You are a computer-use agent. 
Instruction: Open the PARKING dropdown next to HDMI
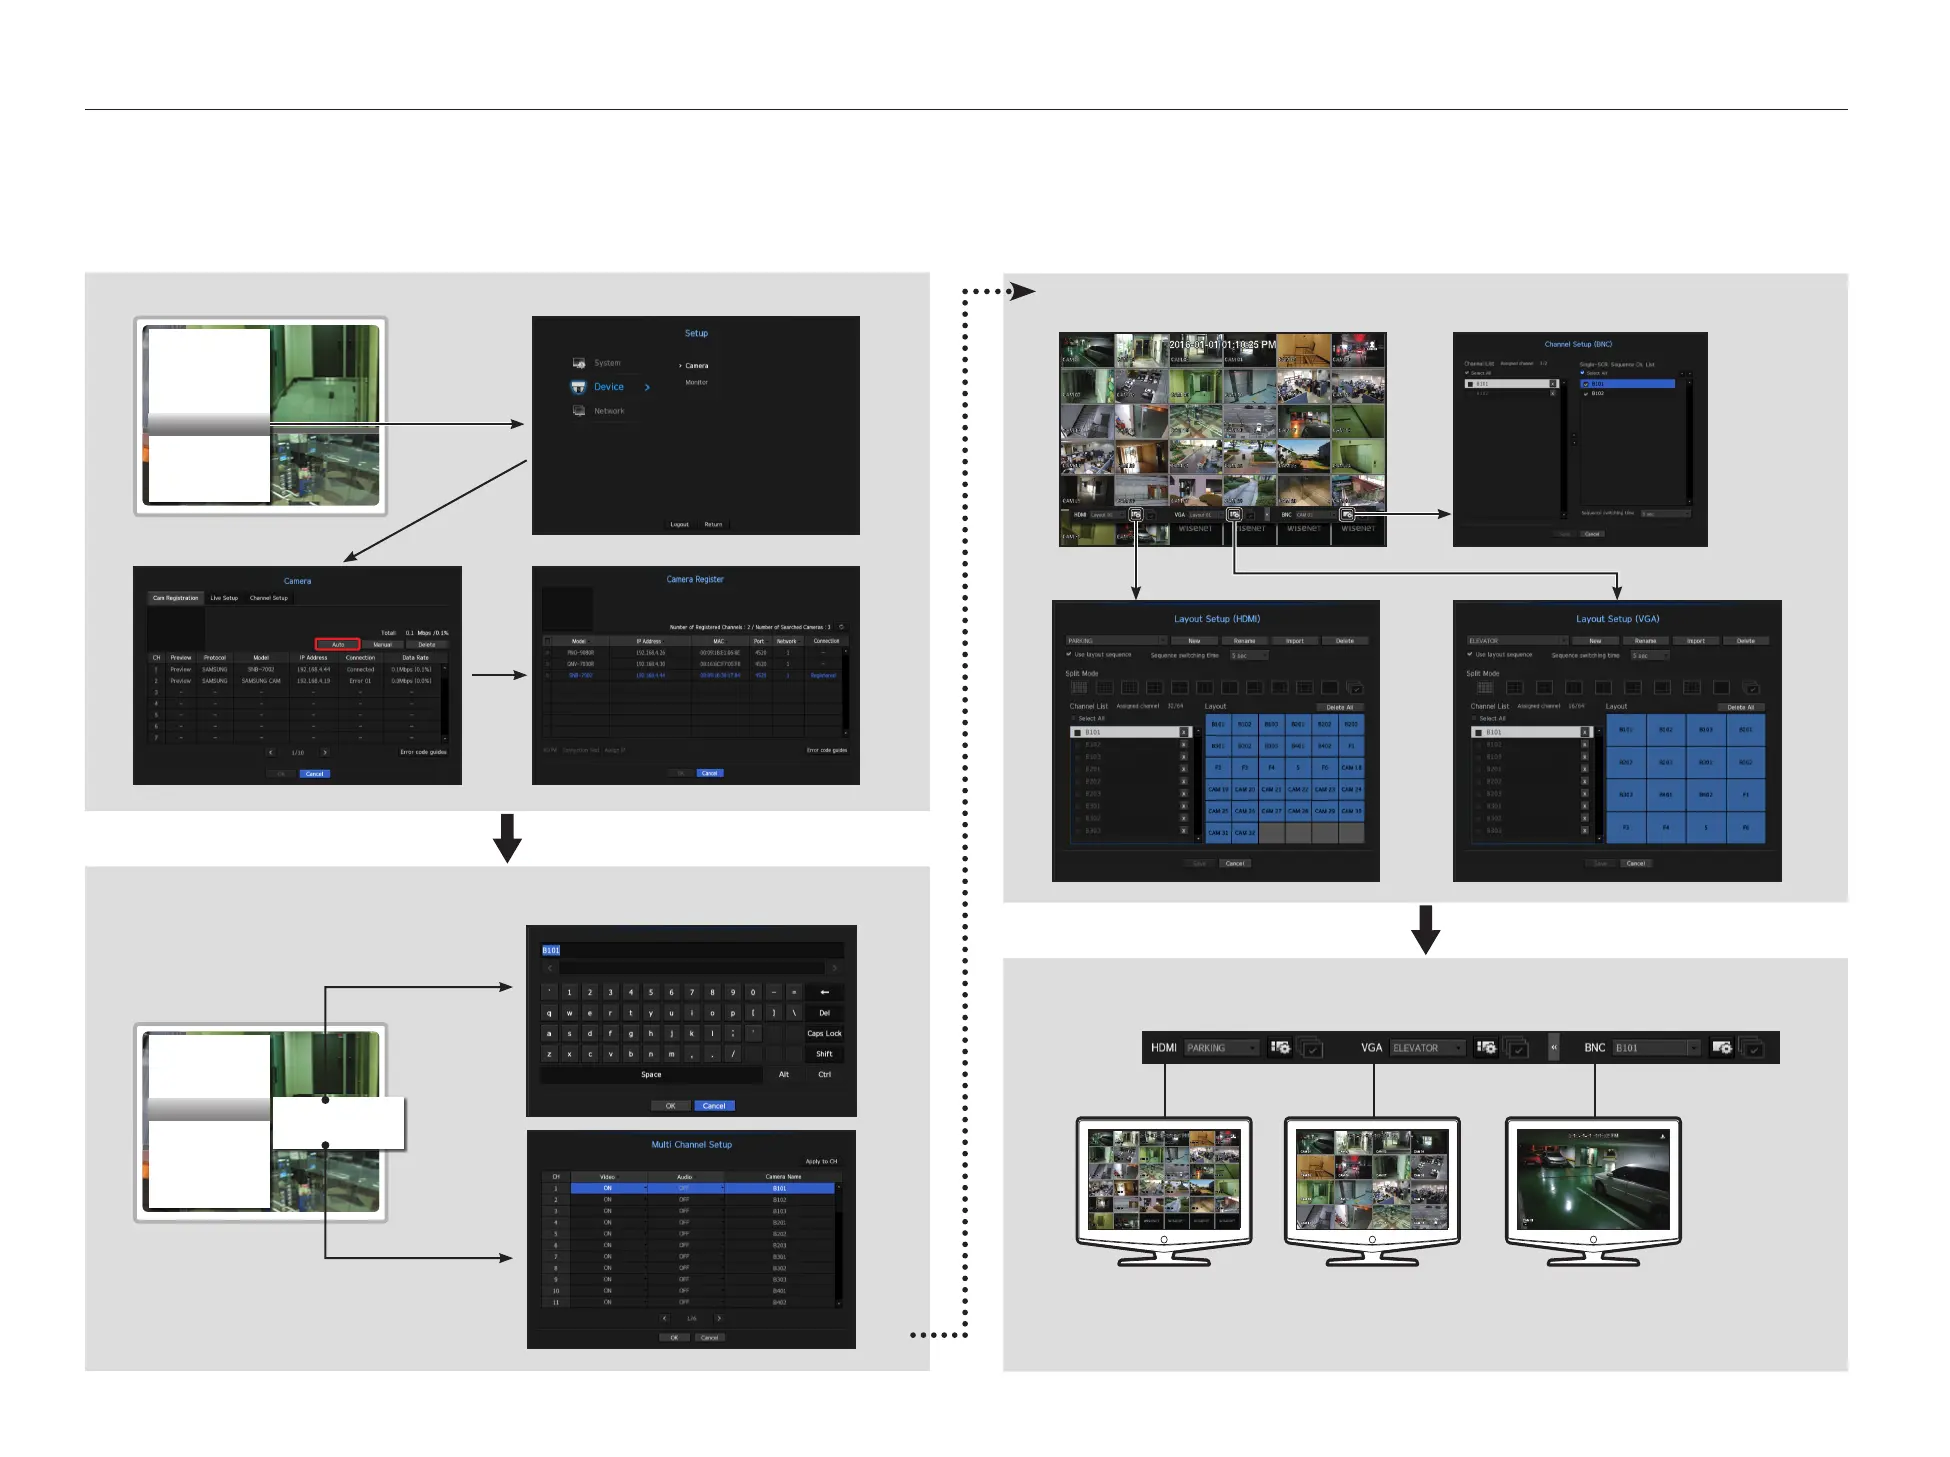(1221, 1047)
